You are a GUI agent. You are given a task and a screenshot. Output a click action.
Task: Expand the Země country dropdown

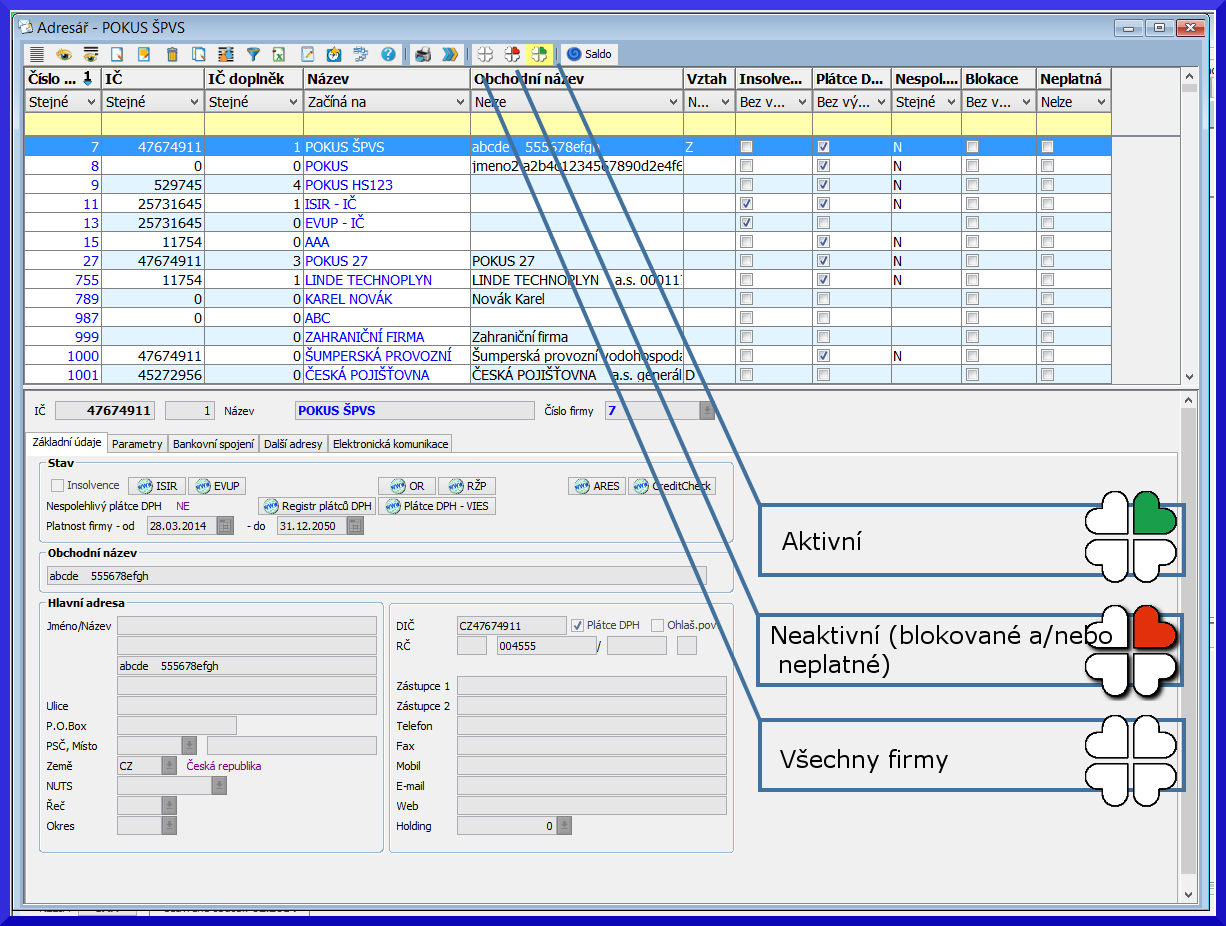169,766
